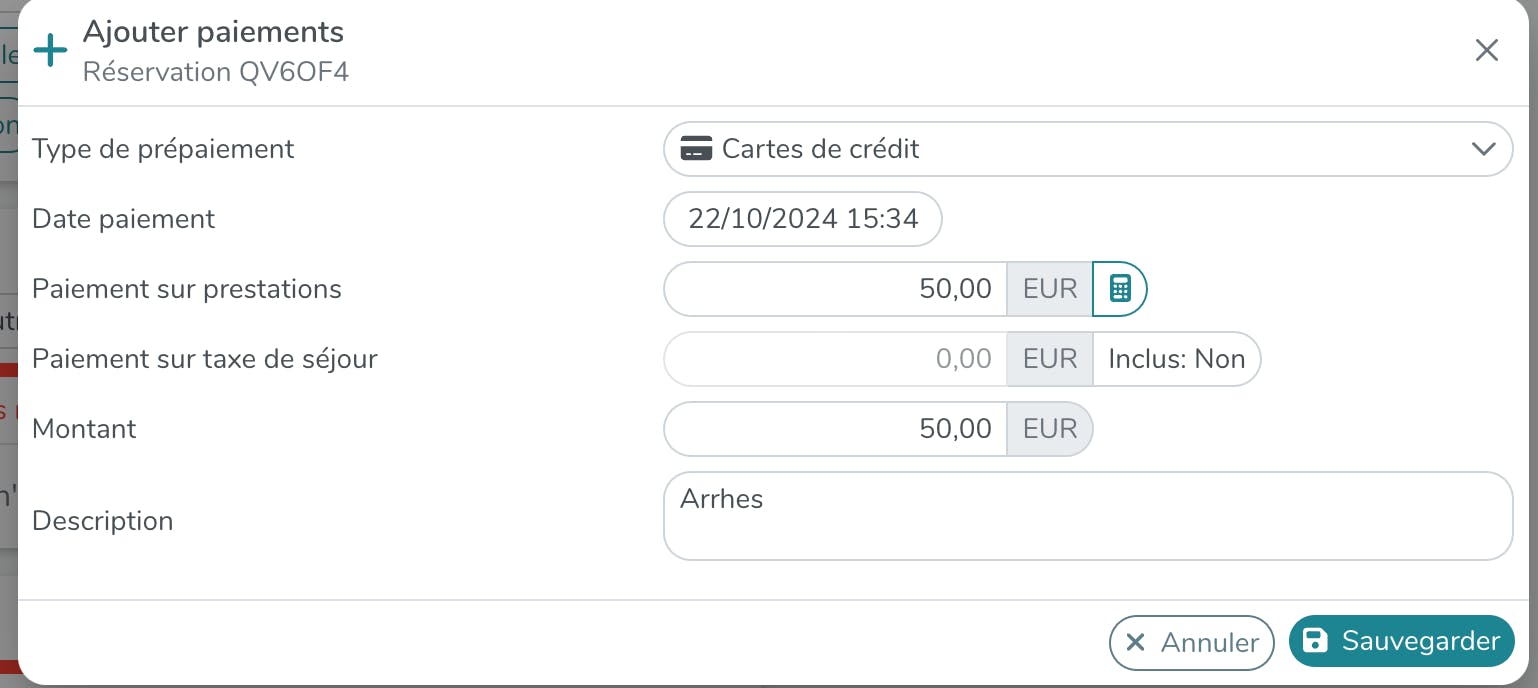Select the Montant amount input
This screenshot has width=1538, height=688.
pos(835,429)
